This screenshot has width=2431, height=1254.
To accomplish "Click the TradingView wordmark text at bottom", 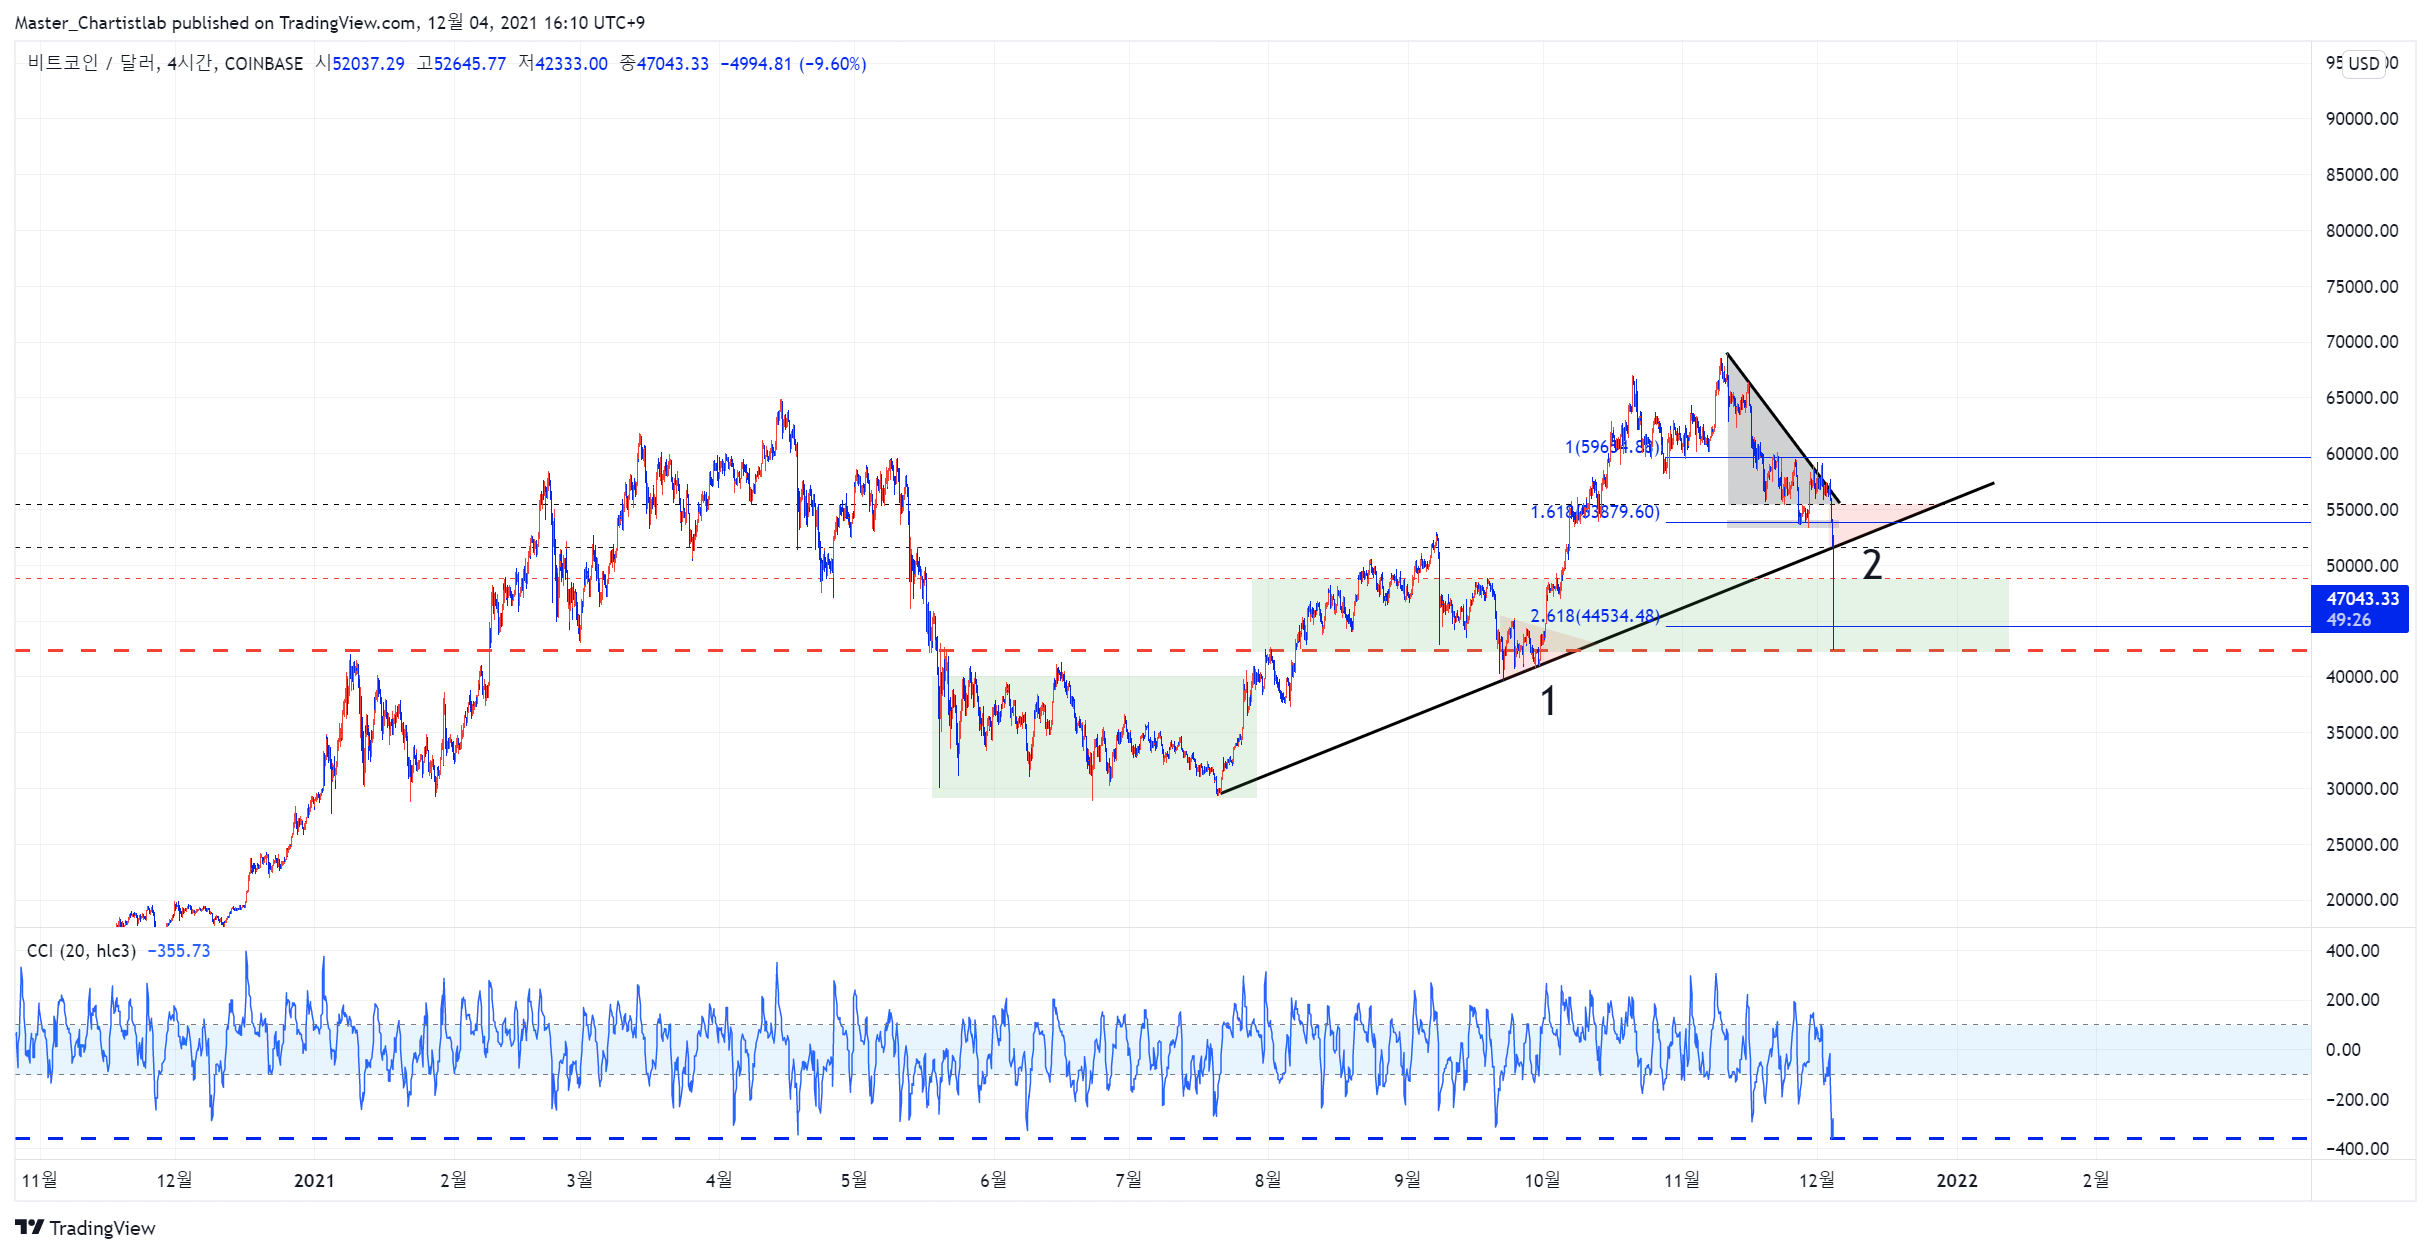I will [x=102, y=1228].
